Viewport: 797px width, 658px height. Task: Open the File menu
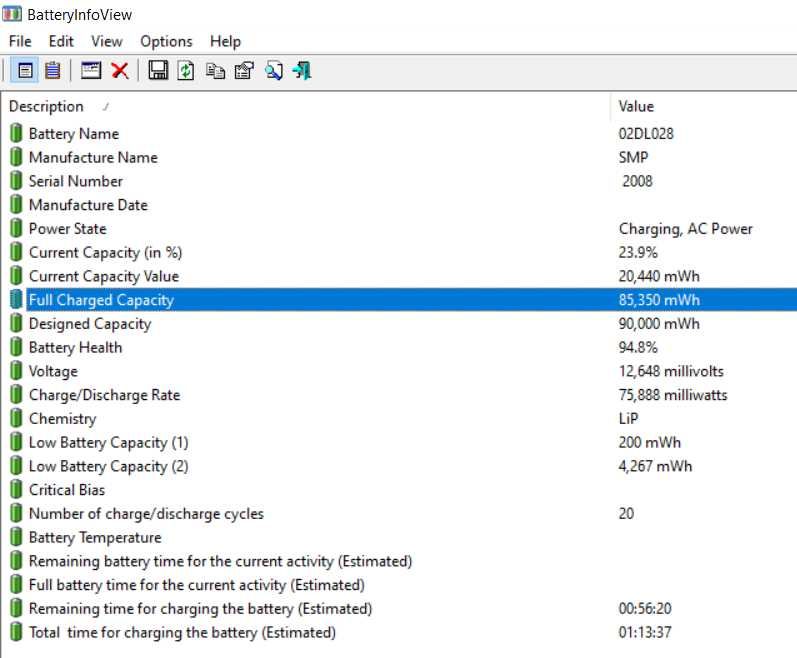20,41
